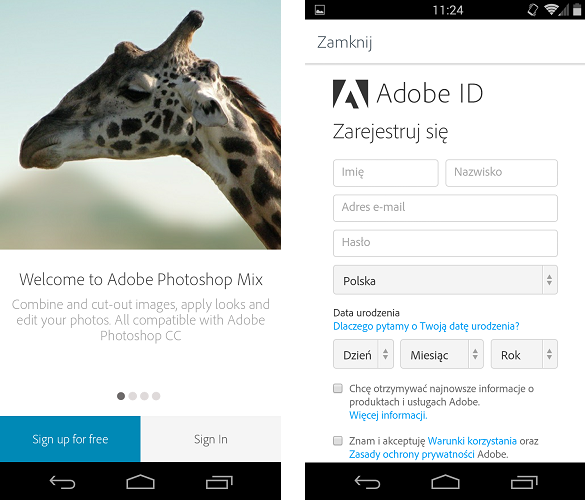Focus the Adres e-mail field
This screenshot has width=585, height=500.
coord(445,208)
